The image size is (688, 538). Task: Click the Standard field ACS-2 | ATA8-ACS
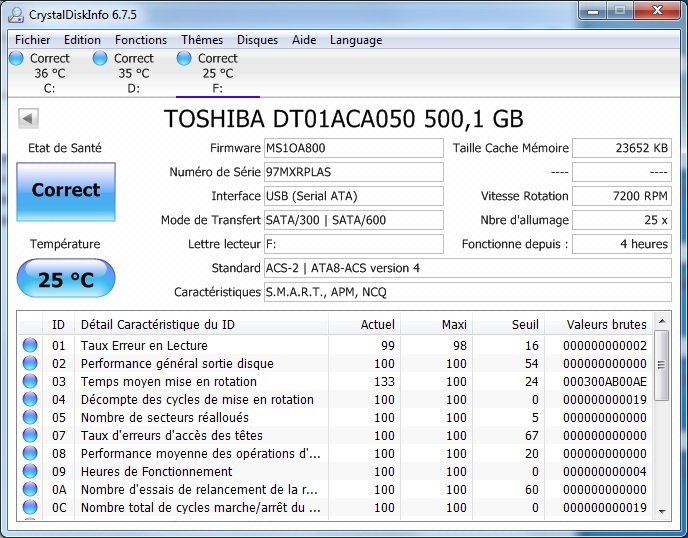pyautogui.click(x=468, y=268)
